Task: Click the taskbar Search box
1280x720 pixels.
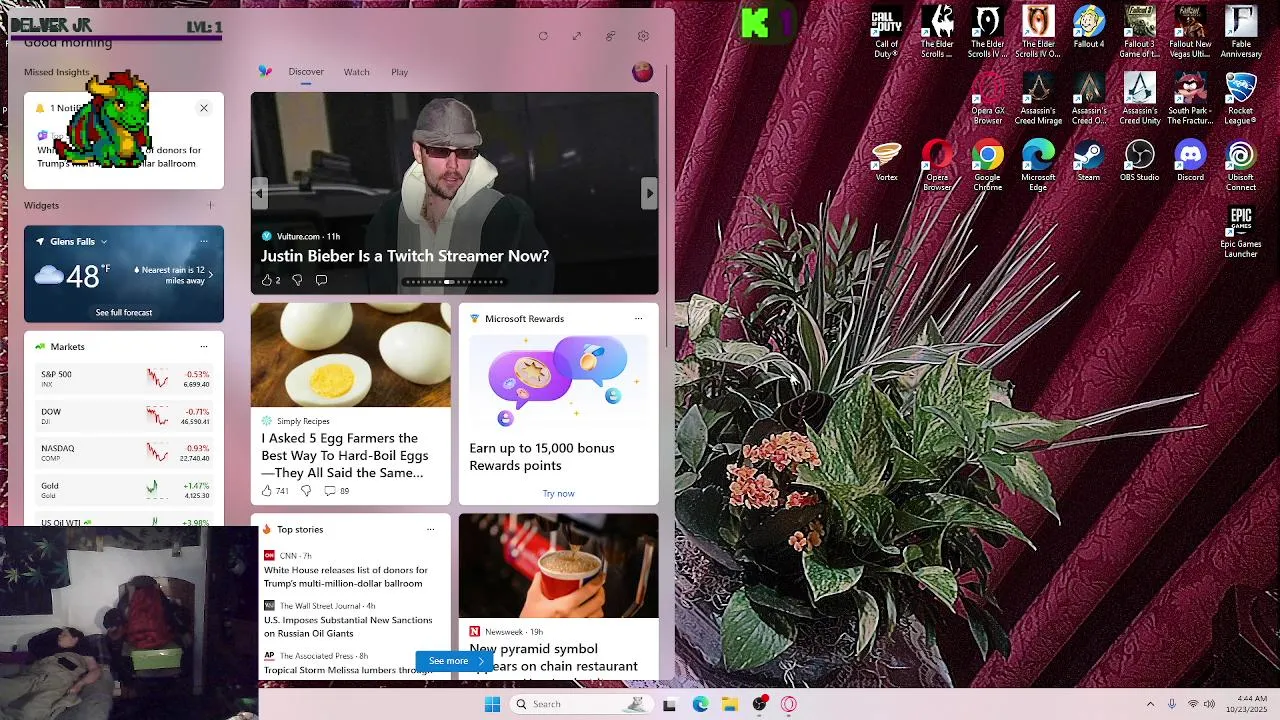Action: [581, 704]
